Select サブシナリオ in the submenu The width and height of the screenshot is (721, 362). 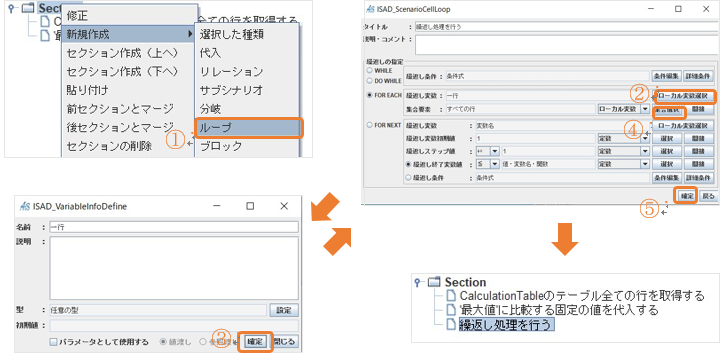coord(248,90)
